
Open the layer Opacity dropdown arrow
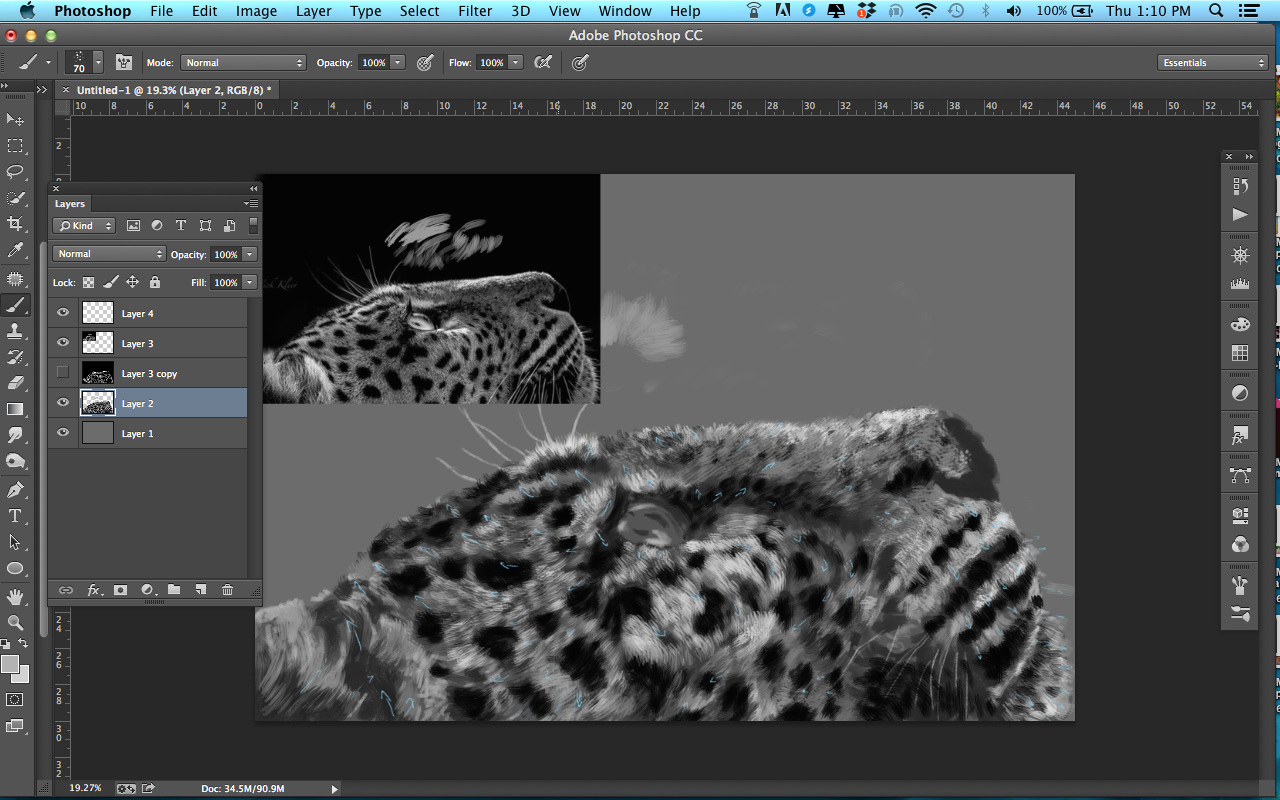pos(250,254)
